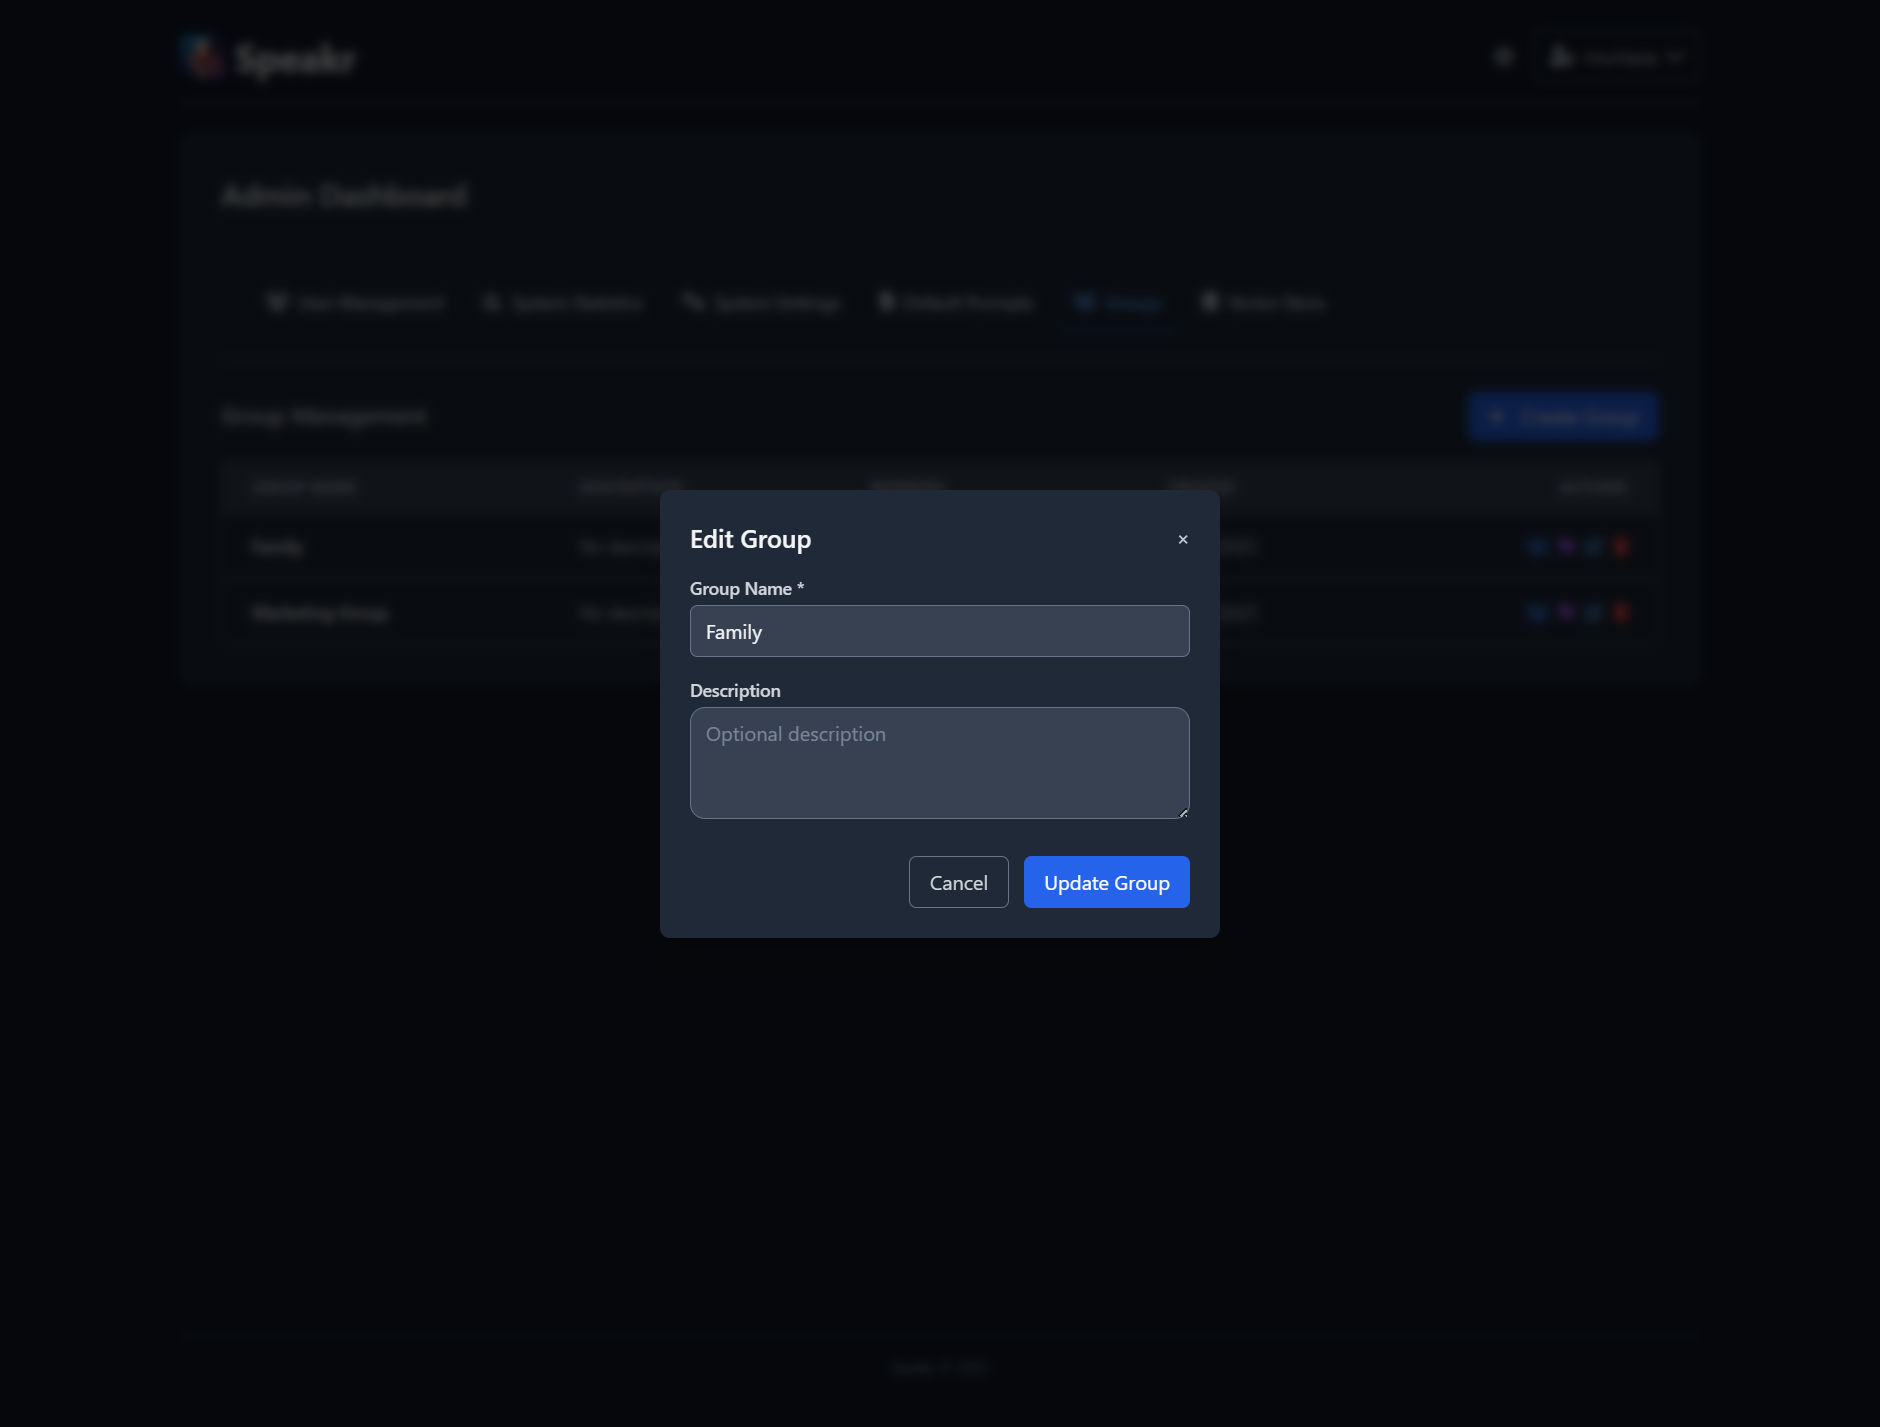
Task: Click first blue icon in Marketing Group row
Action: (1538, 612)
